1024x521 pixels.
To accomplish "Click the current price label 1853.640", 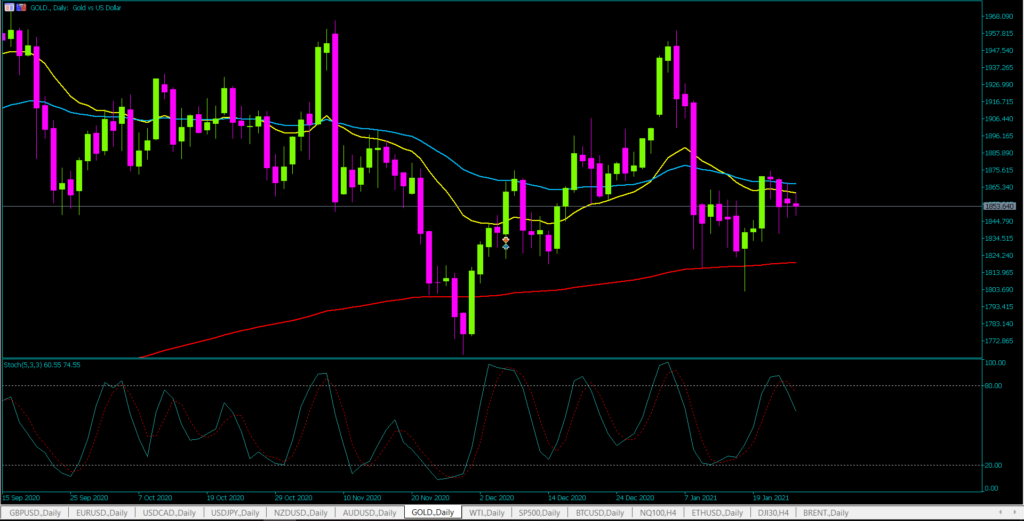I will tap(1000, 206).
